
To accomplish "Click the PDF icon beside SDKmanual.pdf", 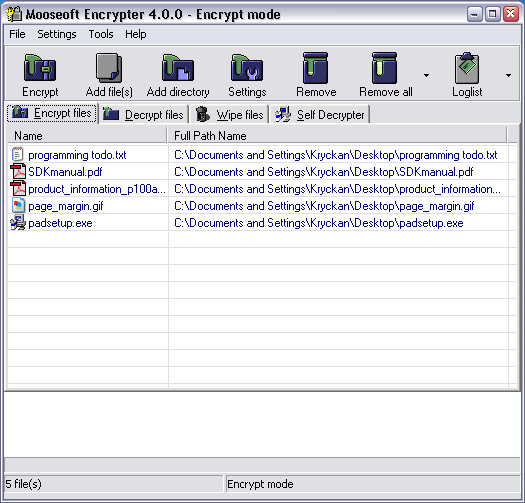I will coord(18,171).
